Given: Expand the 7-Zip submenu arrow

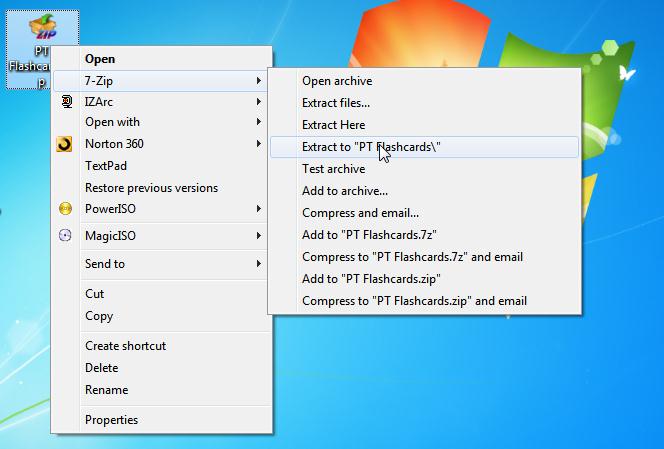Looking at the screenshot, I should [x=258, y=80].
